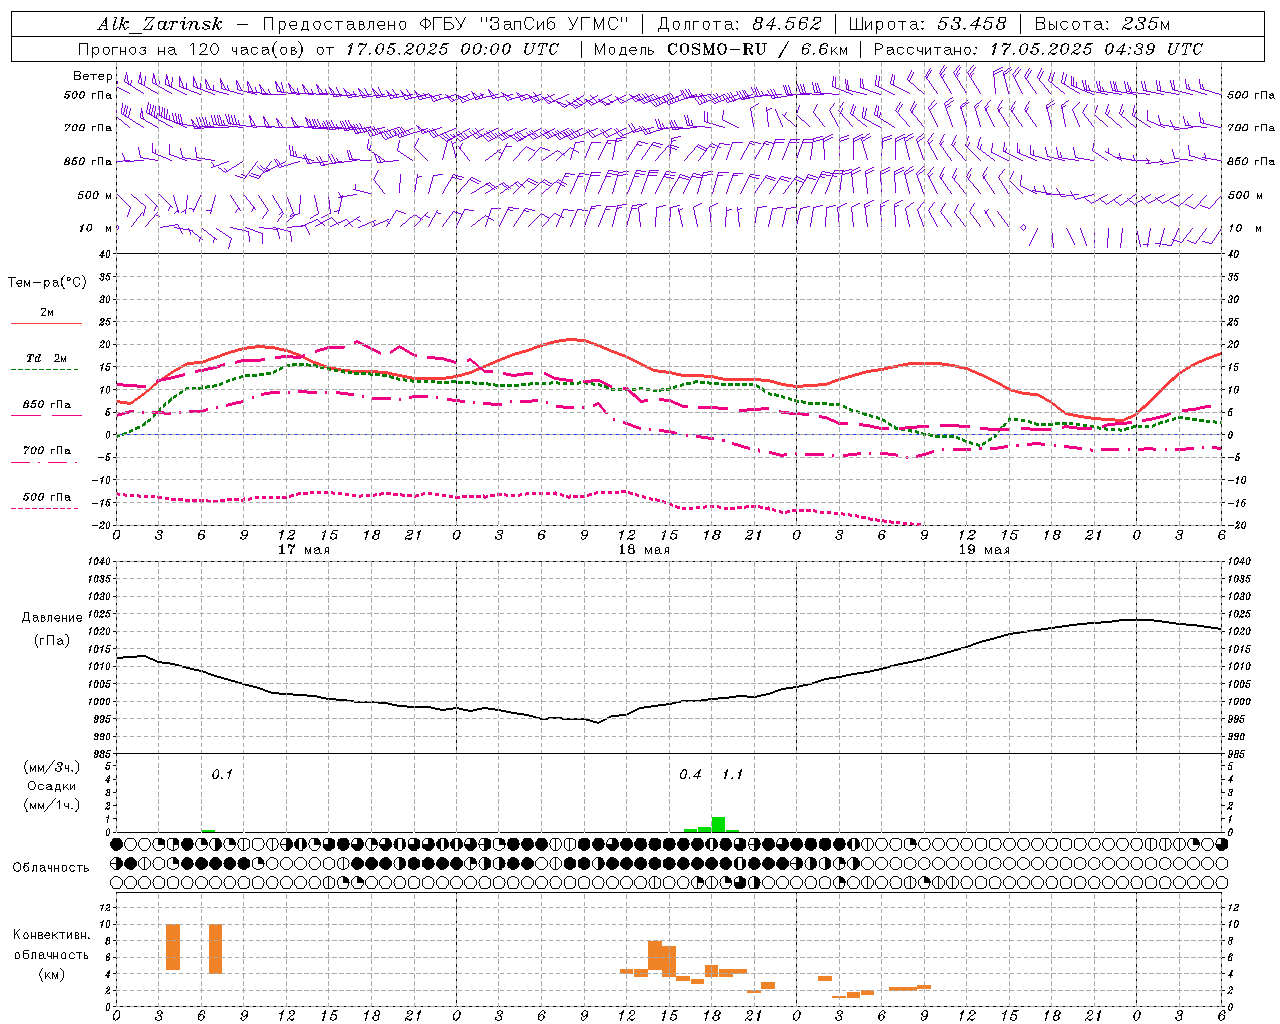Click the 19 мая date label
The height and width of the screenshot is (1024, 1280).
983,550
